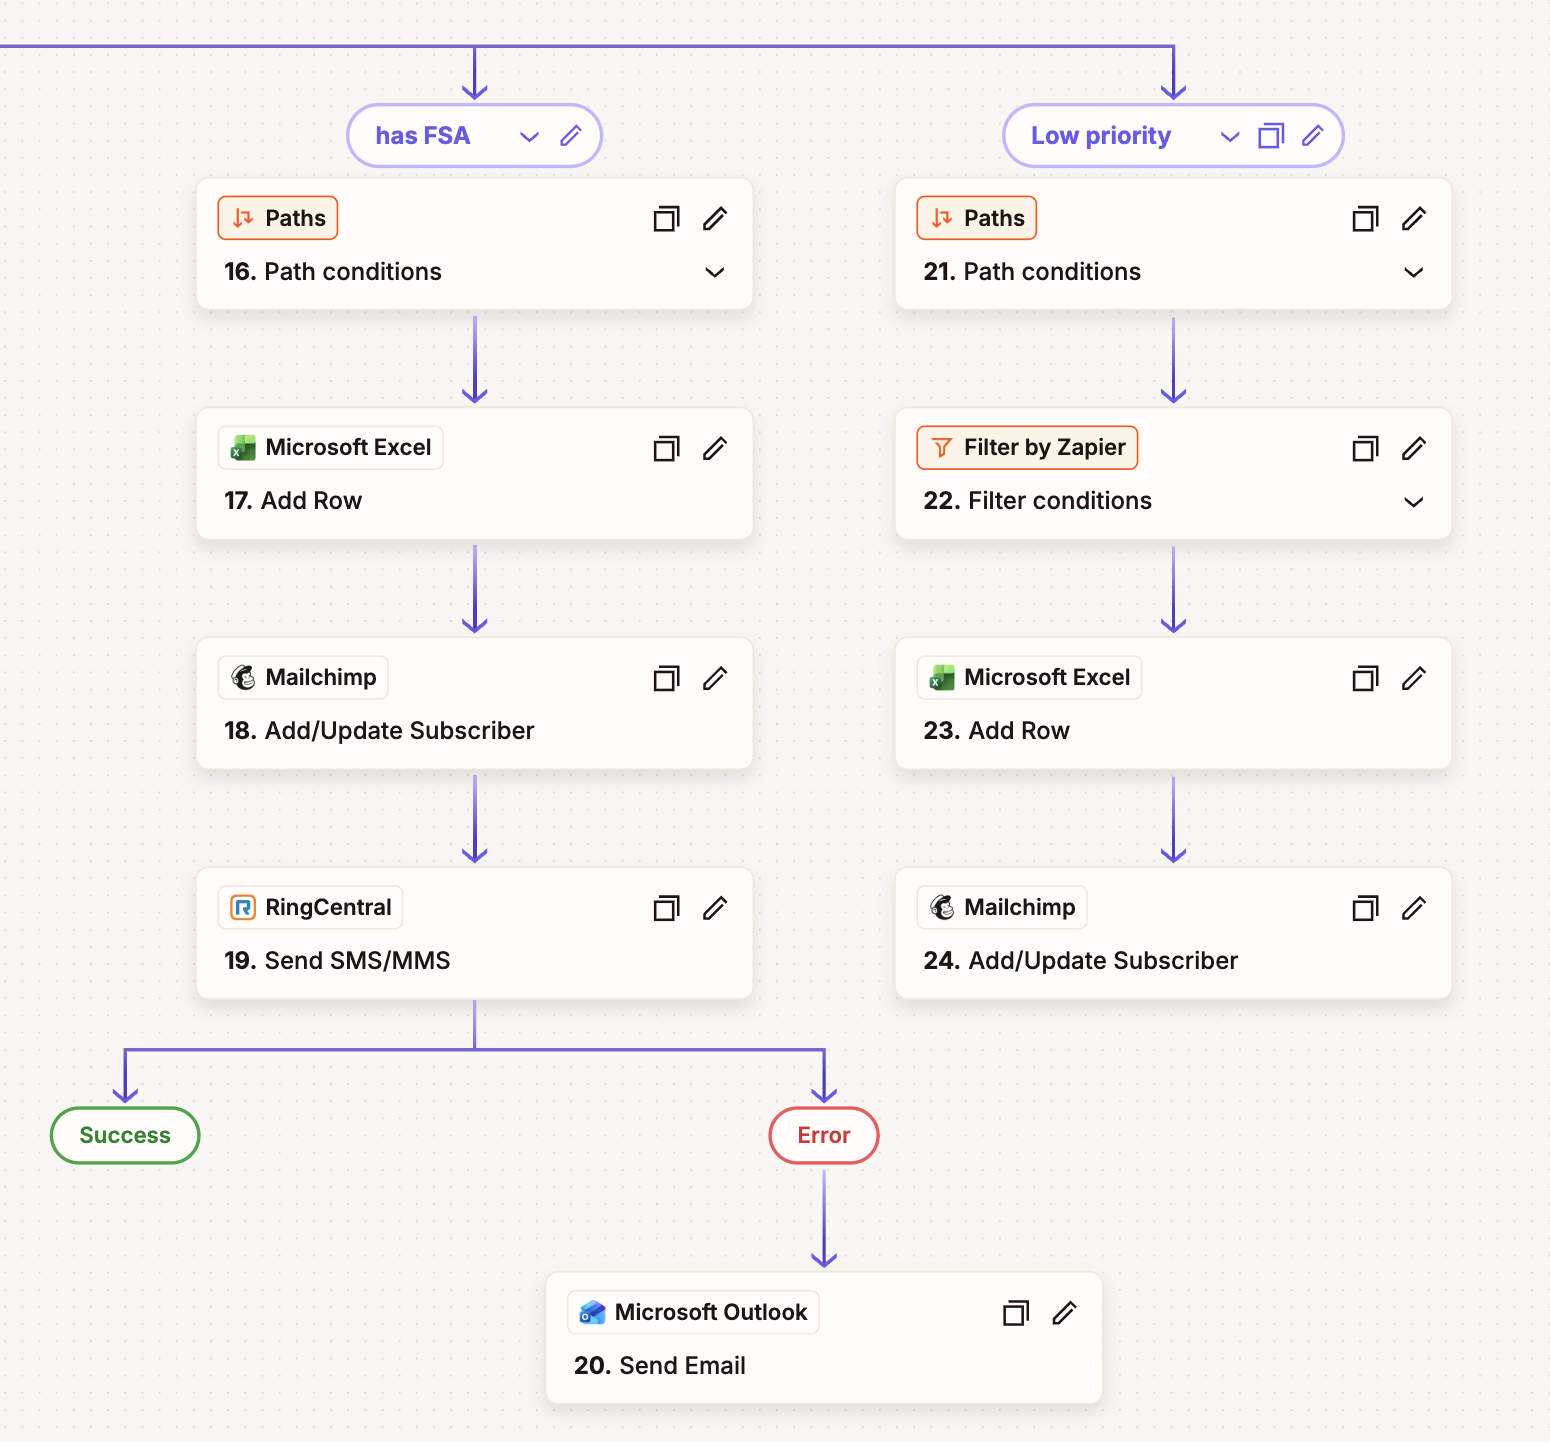Click the Microsoft Outlook icon on step 20

tap(592, 1312)
